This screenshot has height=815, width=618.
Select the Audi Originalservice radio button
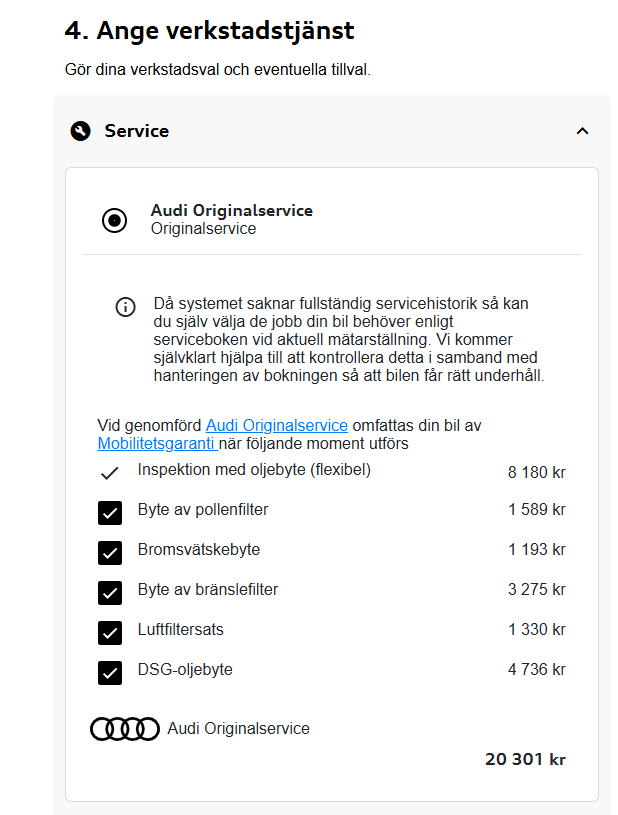pyautogui.click(x=115, y=220)
